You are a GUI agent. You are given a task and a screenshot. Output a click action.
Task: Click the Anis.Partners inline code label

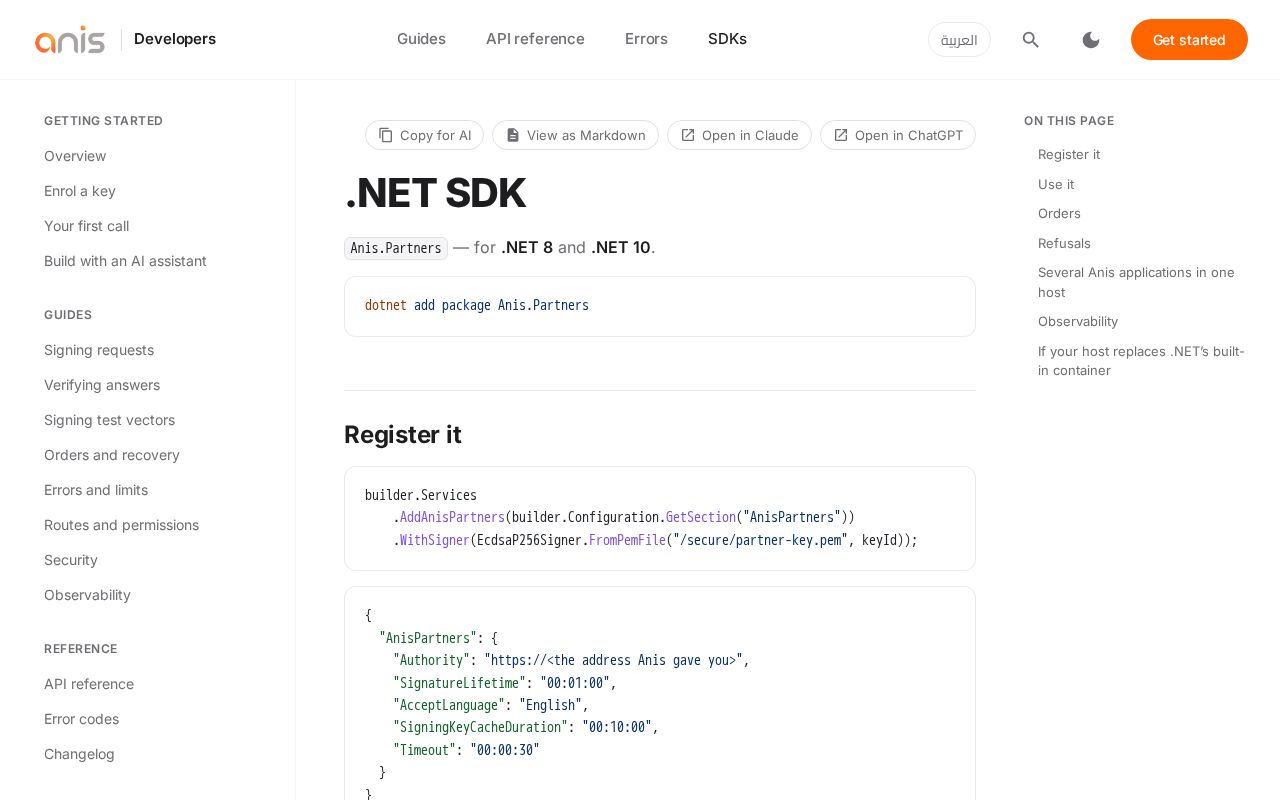[x=396, y=248]
